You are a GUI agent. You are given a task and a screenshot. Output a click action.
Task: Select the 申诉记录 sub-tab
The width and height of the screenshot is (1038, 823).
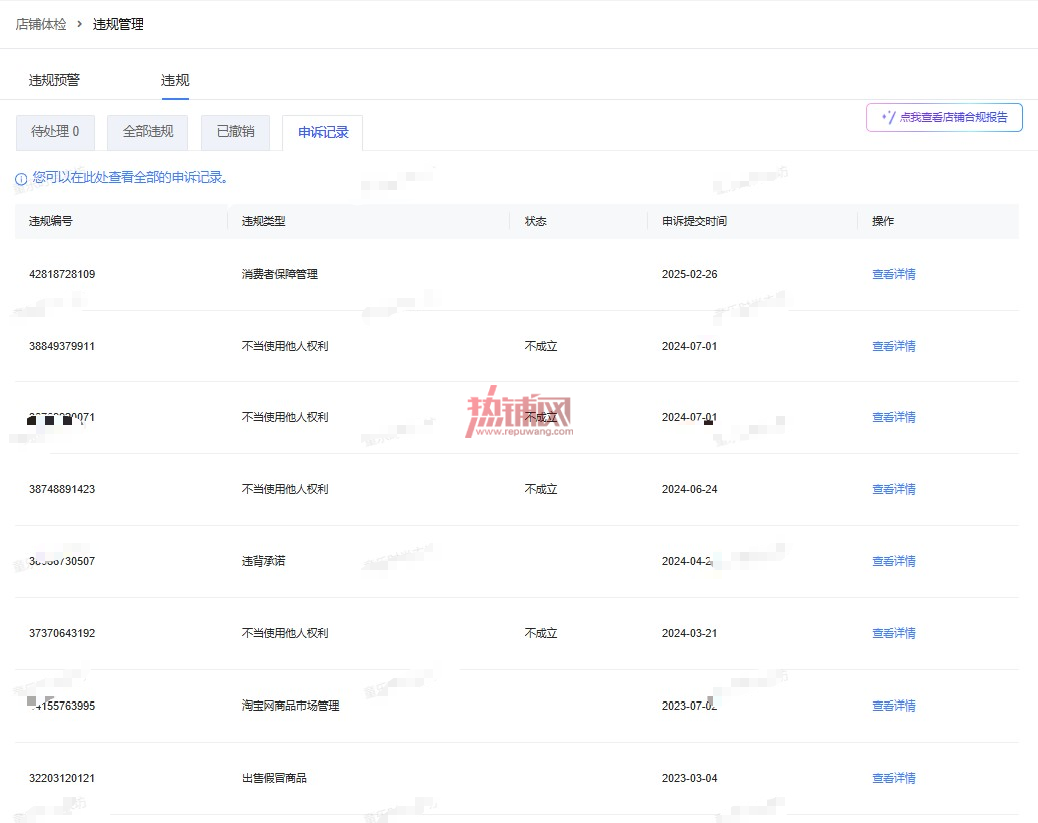coord(323,132)
